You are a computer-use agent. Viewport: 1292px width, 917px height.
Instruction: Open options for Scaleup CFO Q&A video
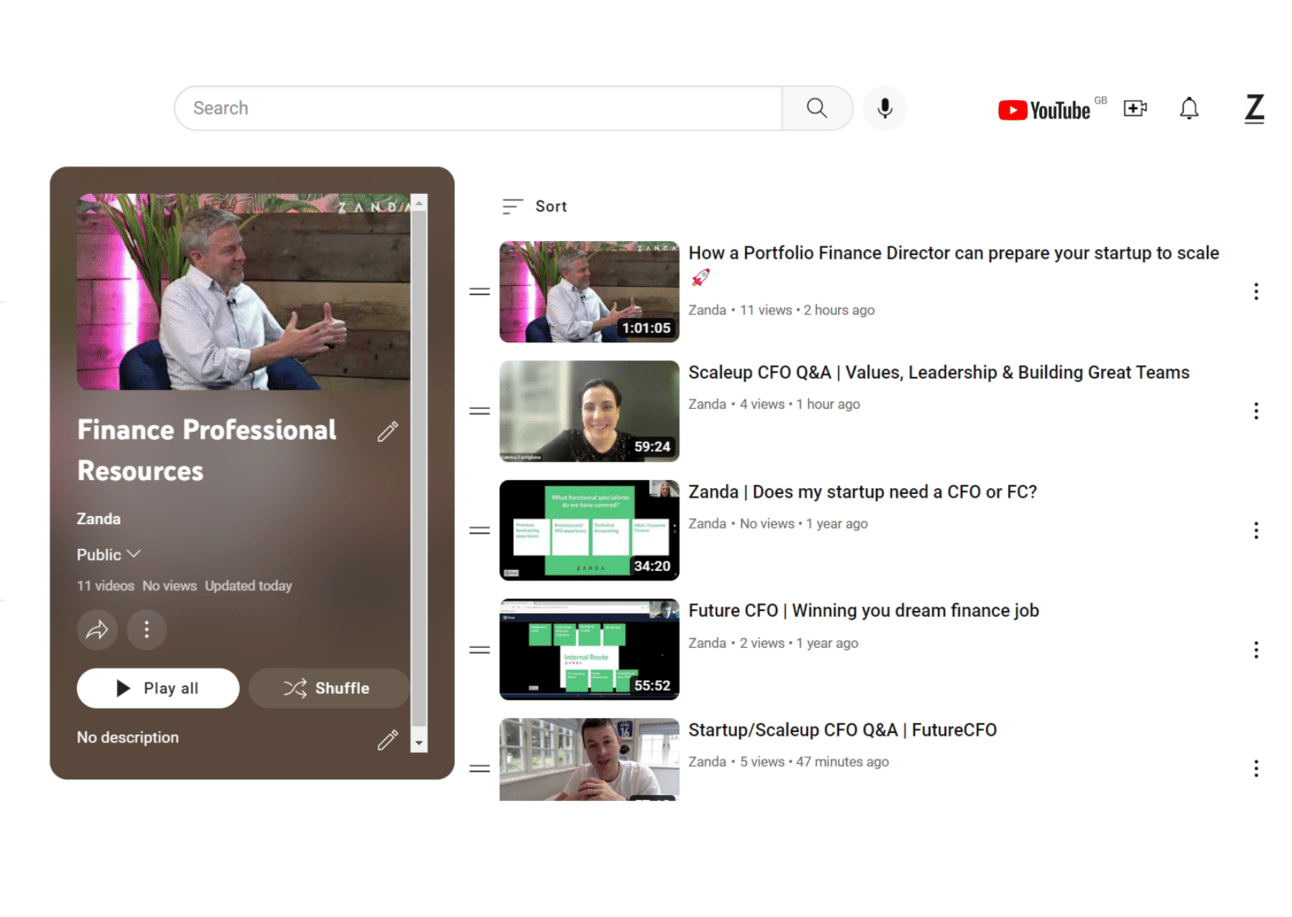coord(1256,411)
